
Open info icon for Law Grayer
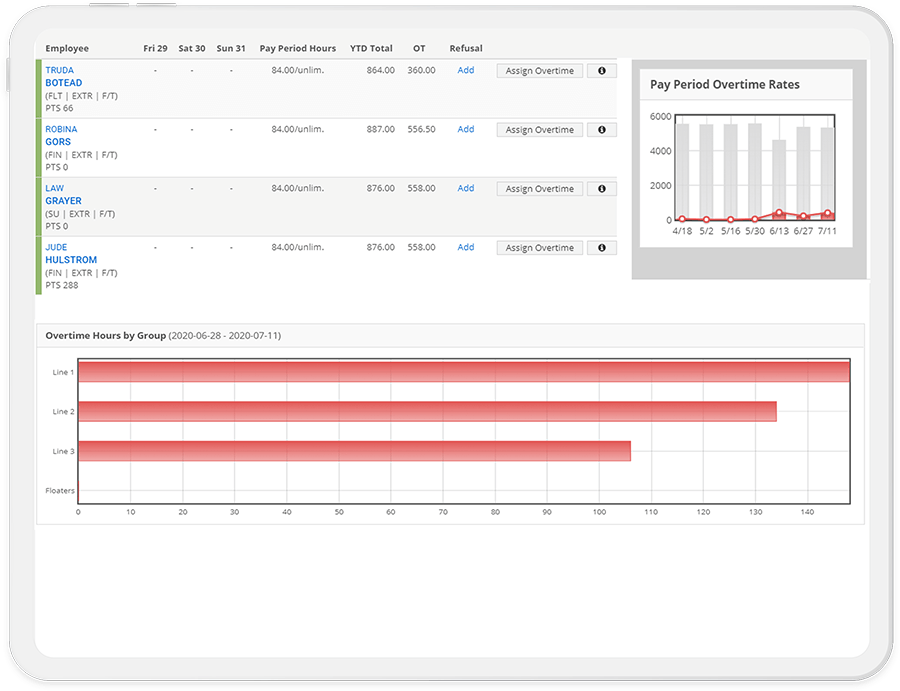click(602, 189)
